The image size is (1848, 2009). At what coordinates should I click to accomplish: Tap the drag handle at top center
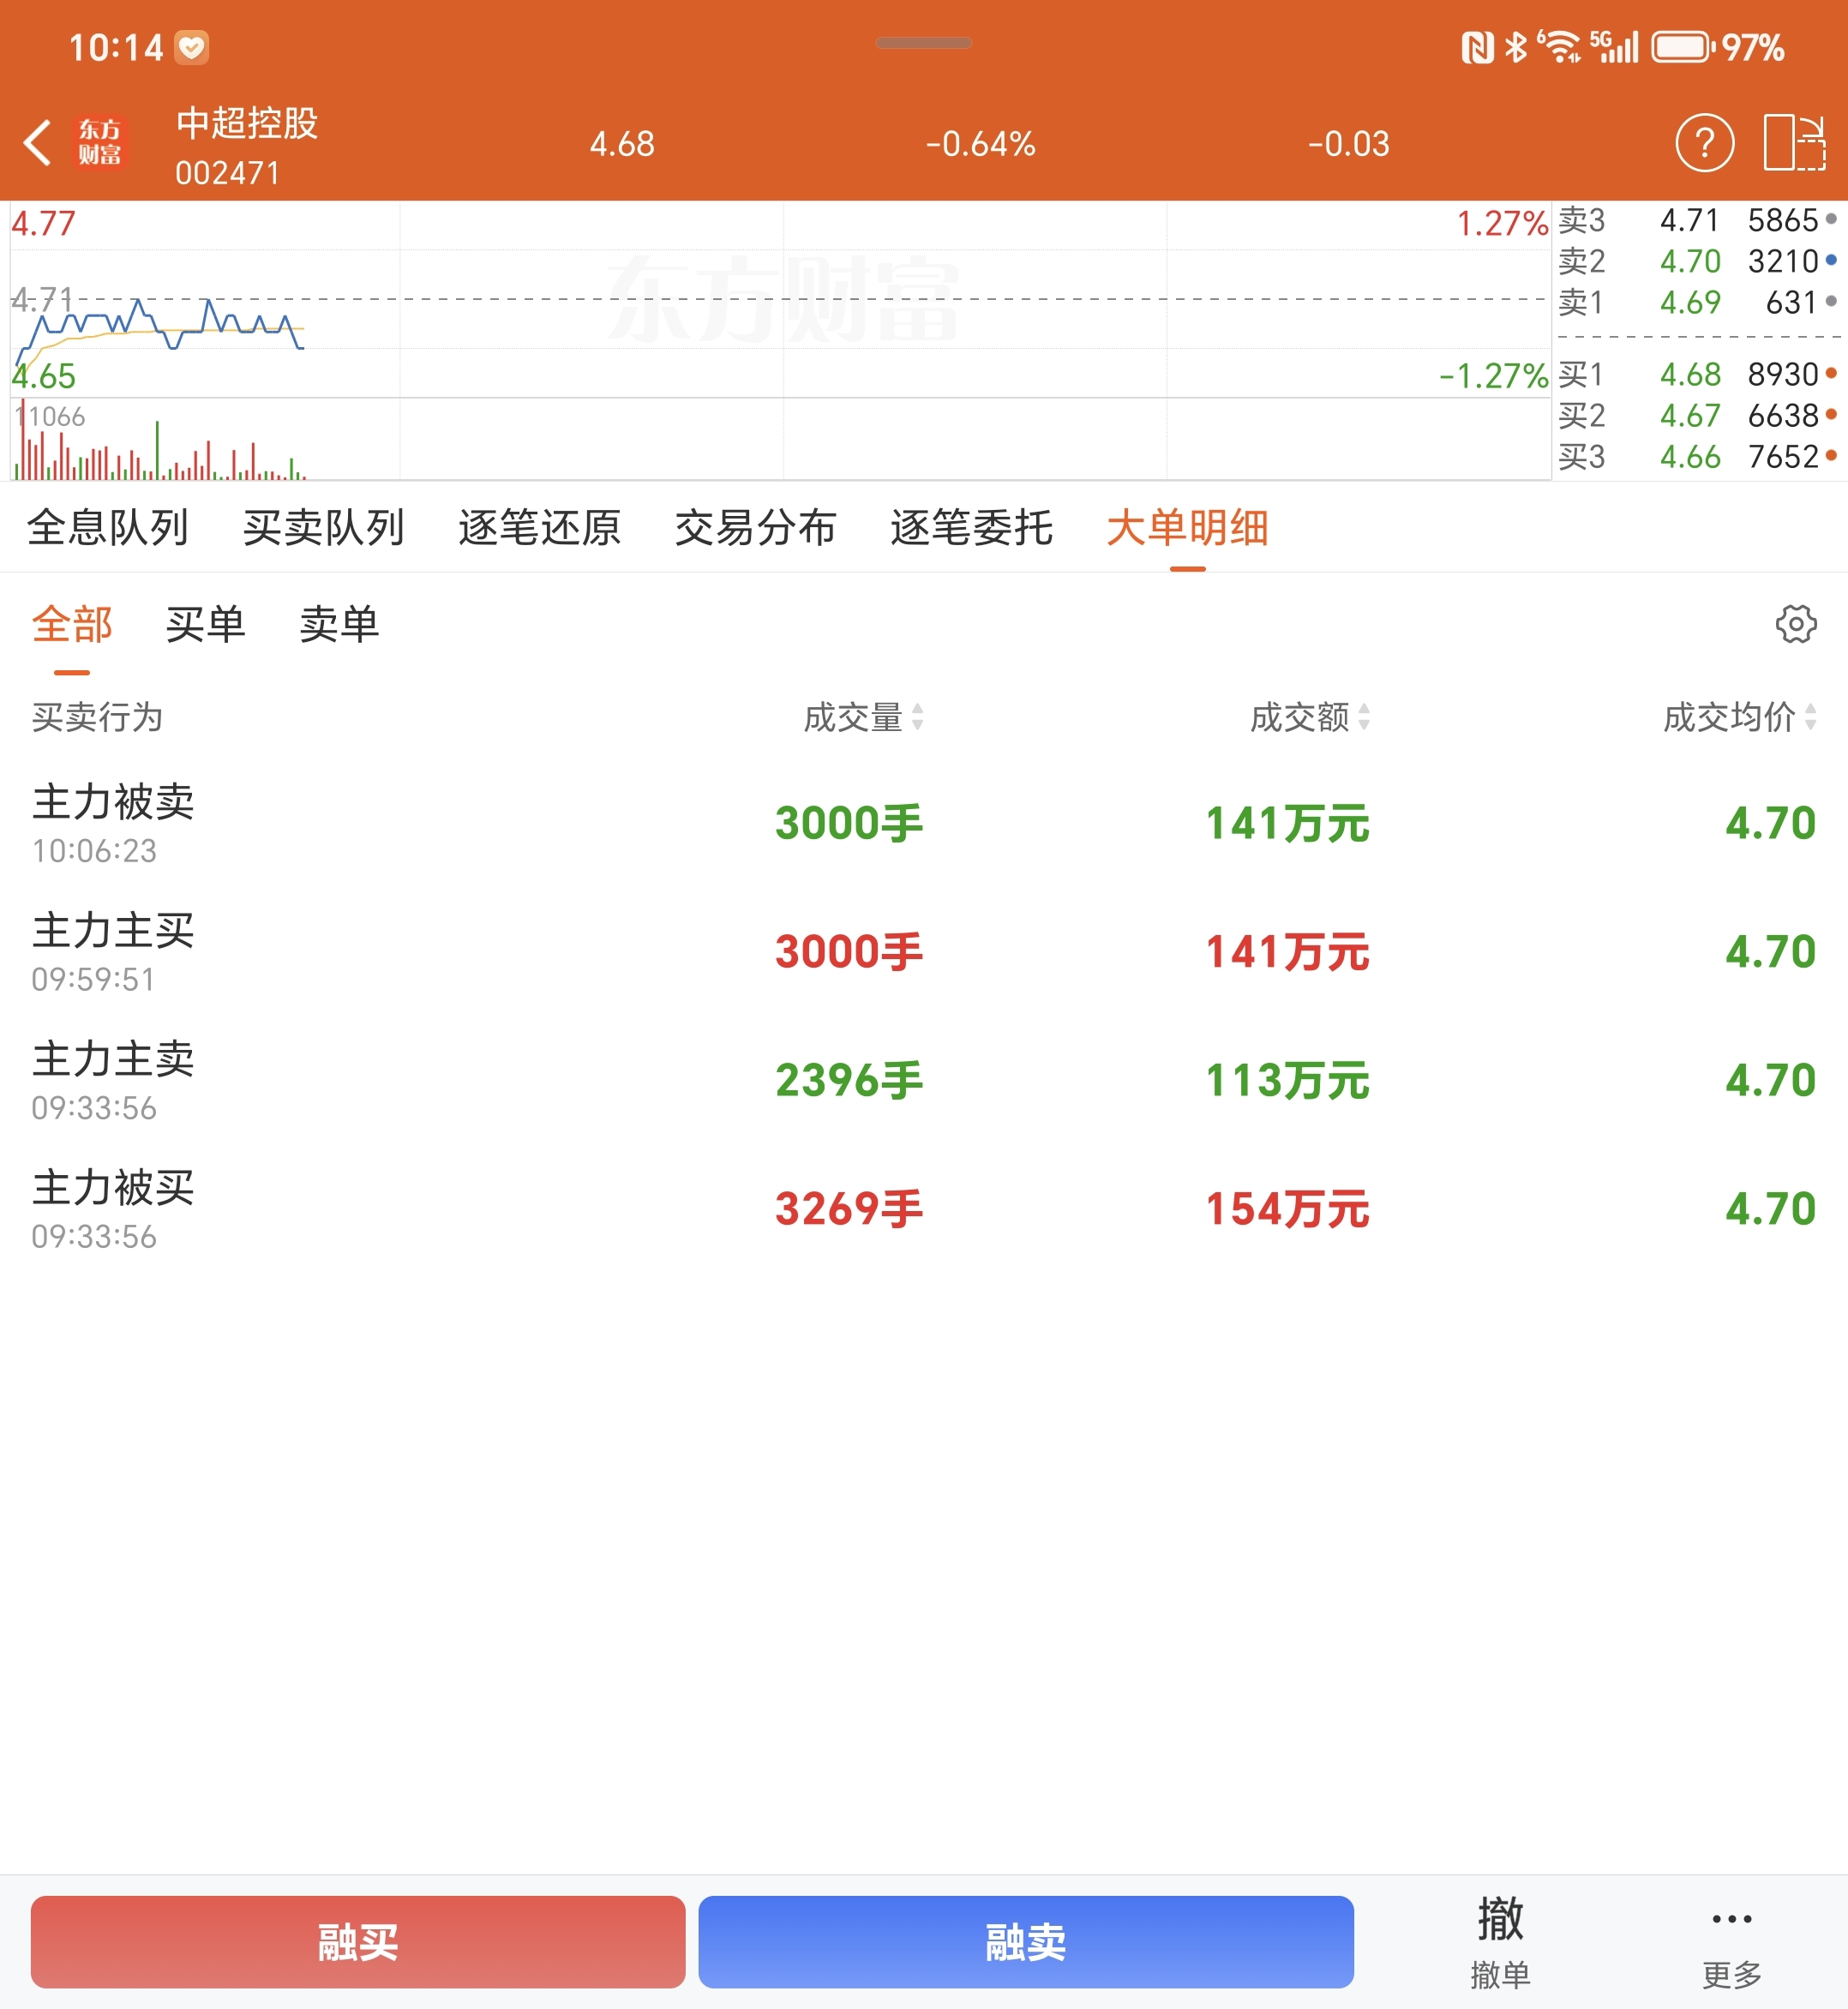[923, 43]
